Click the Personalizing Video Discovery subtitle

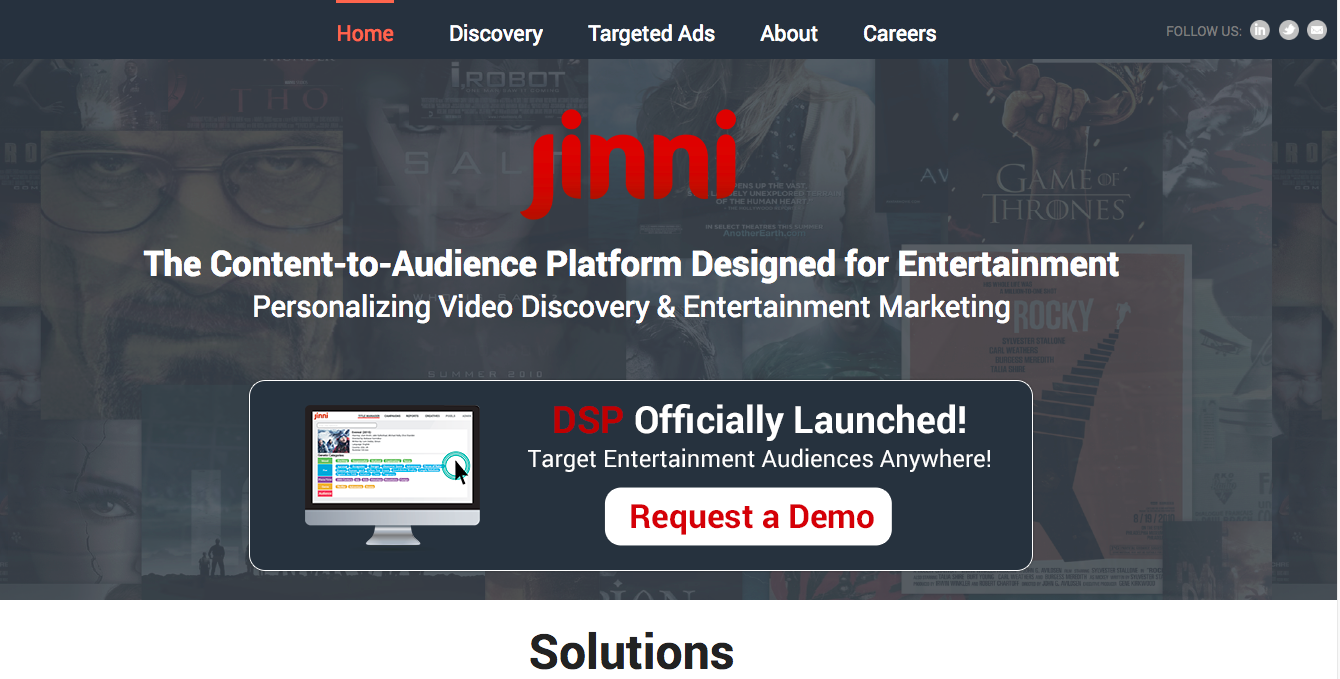(631, 306)
